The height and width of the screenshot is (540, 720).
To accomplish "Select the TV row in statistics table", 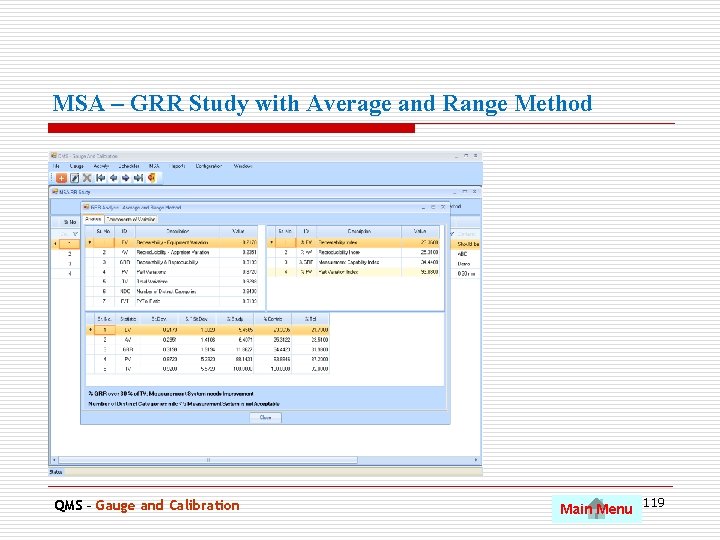I will (208, 369).
